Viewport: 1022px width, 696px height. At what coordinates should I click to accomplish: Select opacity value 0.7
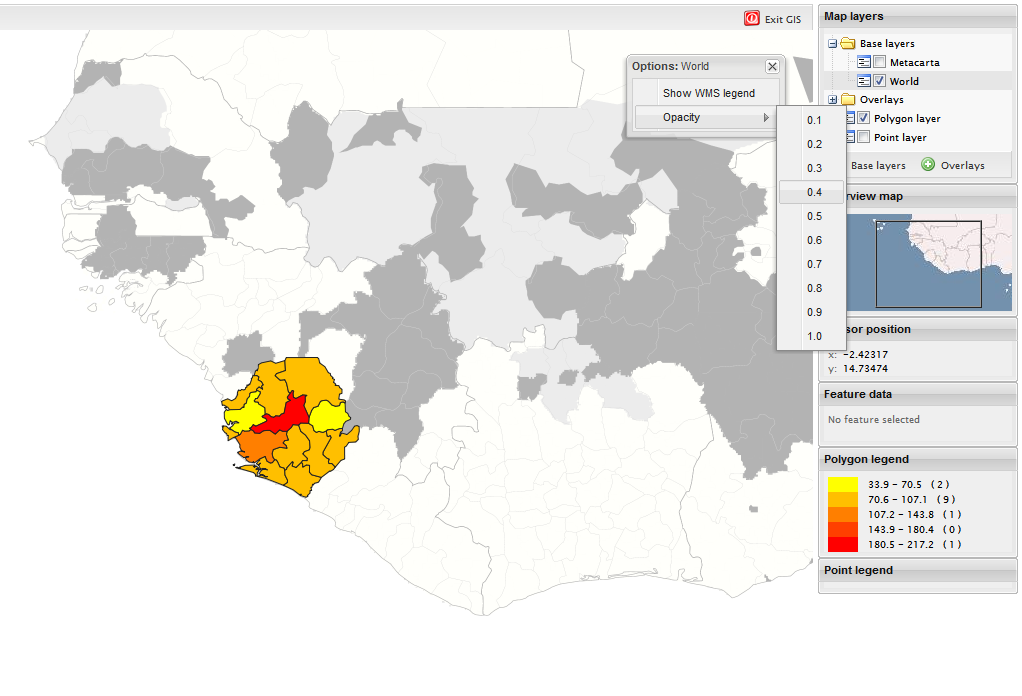(x=814, y=264)
